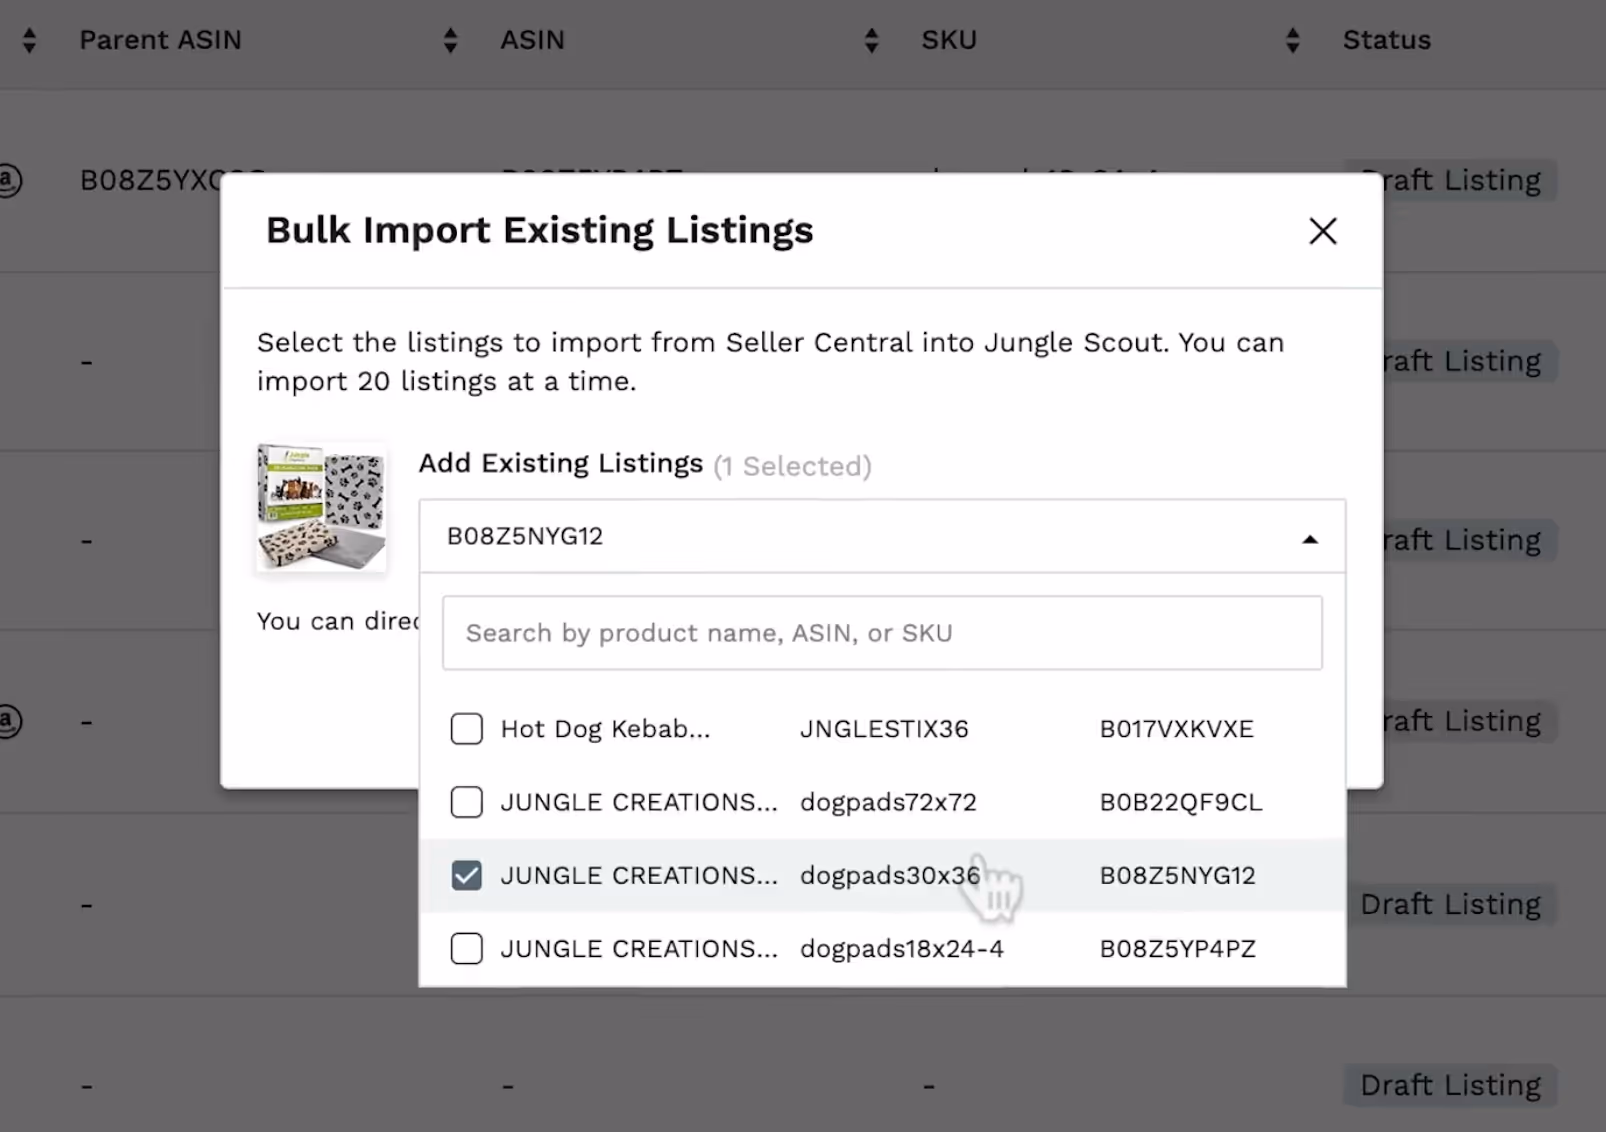Select ASIN B017VXKVXE text

click(1177, 729)
